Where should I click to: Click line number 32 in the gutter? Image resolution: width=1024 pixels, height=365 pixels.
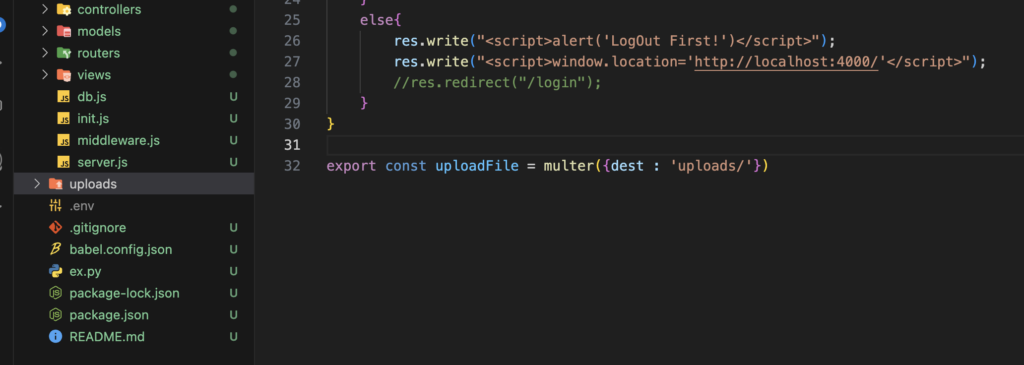[292, 166]
